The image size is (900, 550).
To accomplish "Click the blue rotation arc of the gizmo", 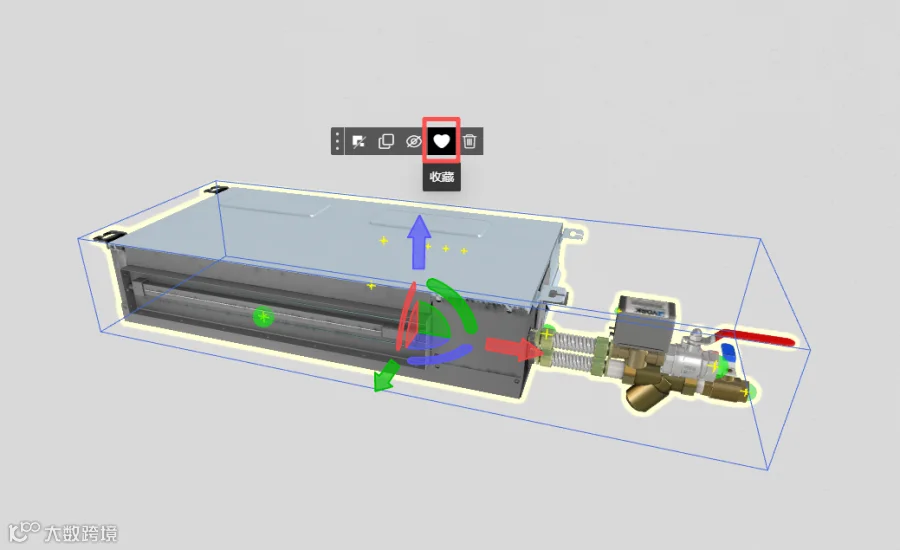I will pyautogui.click(x=439, y=355).
